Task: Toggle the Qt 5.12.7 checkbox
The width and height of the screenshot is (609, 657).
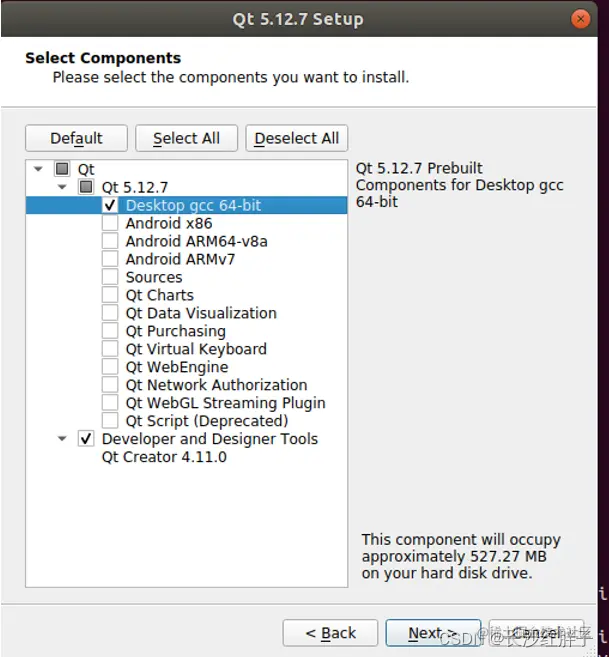Action: click(x=86, y=187)
